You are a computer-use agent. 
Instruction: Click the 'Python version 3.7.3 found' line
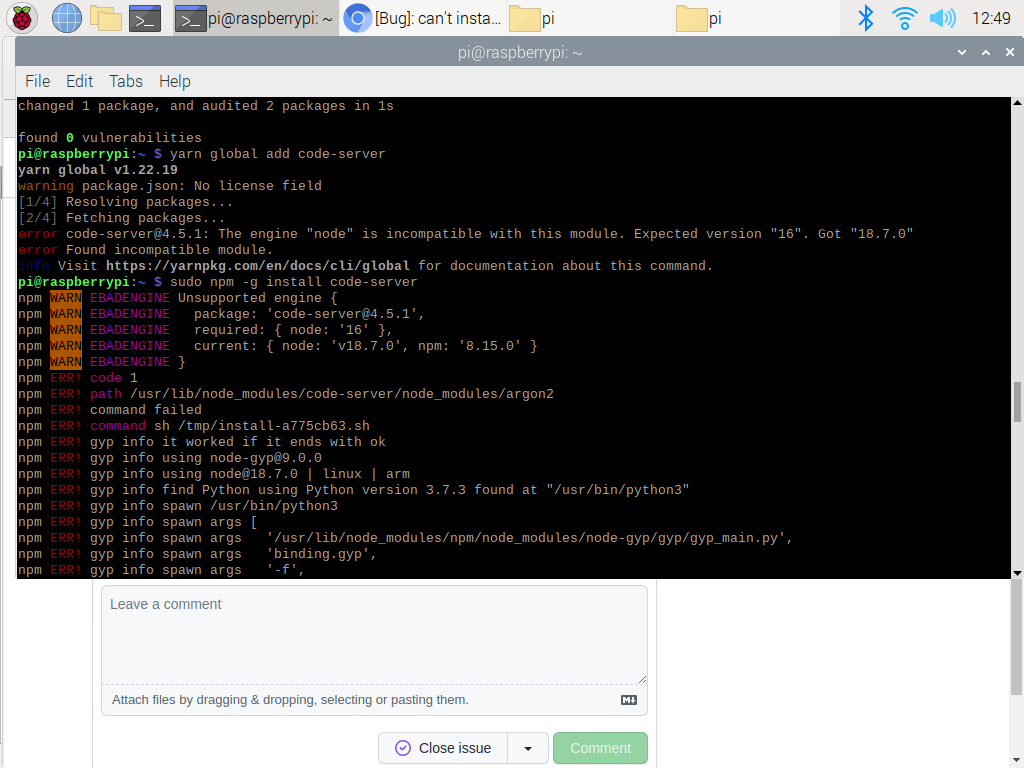coord(353,490)
